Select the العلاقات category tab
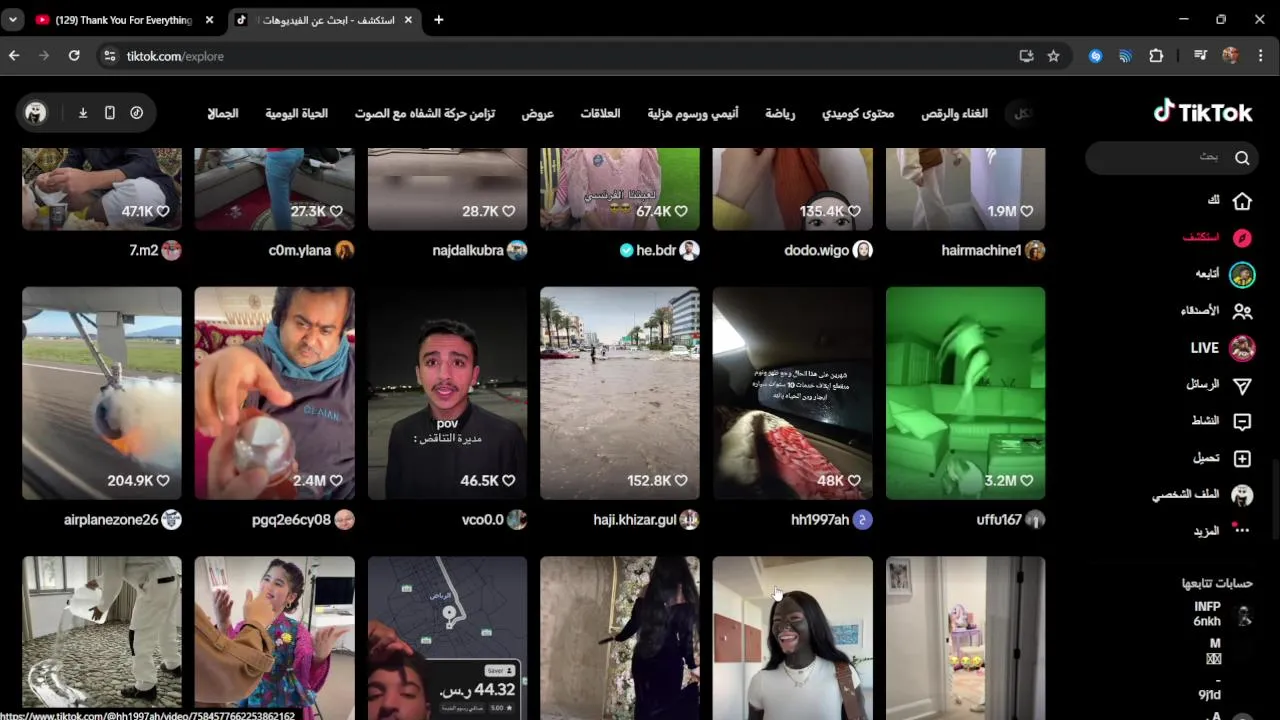 tap(600, 113)
